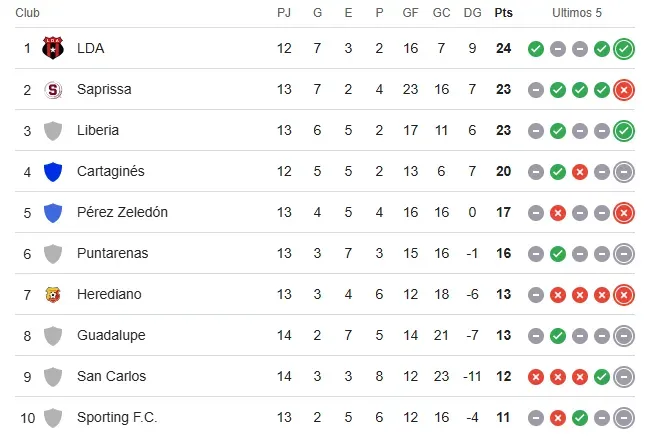This screenshot has width=650, height=442.
Task: Click Saprissa's latest match loss icon
Action: (624, 89)
